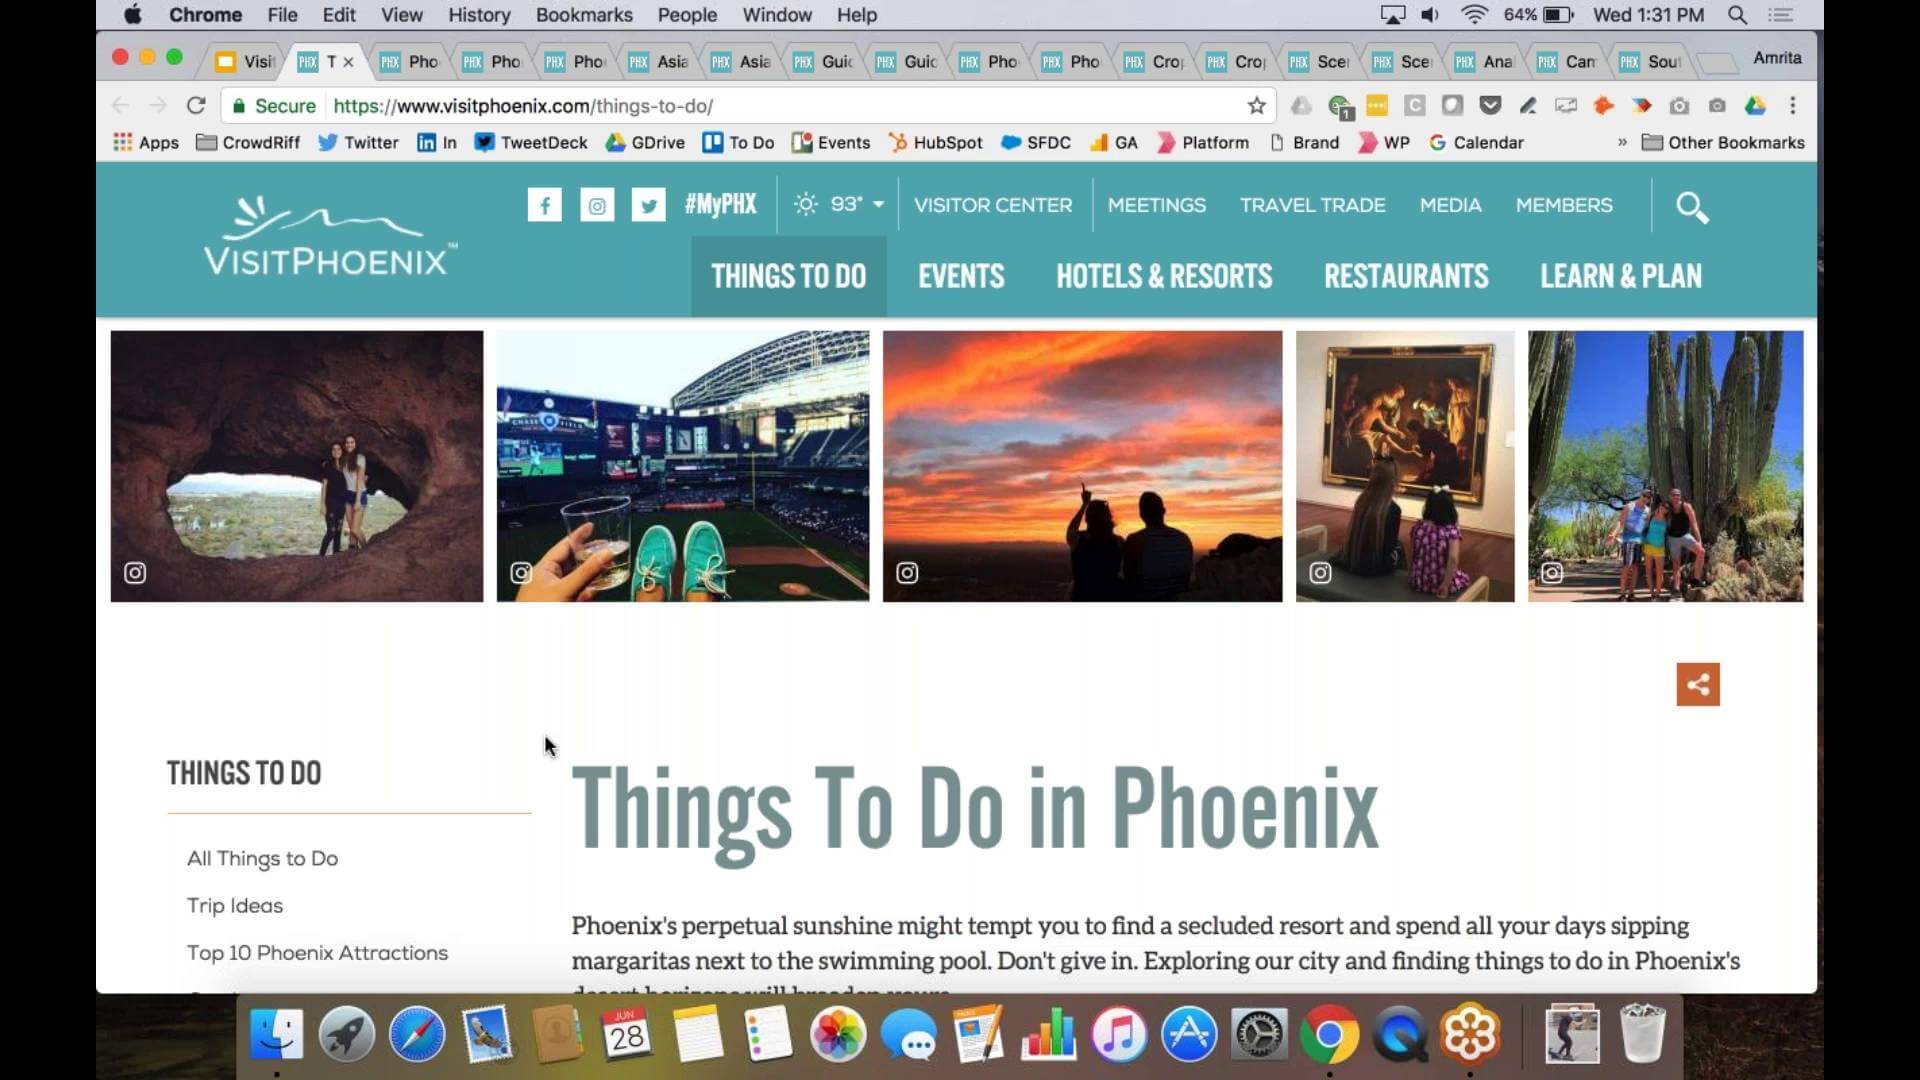This screenshot has height=1080, width=1920.
Task: Select the THINGS TO DO menu tab
Action: [x=787, y=276]
